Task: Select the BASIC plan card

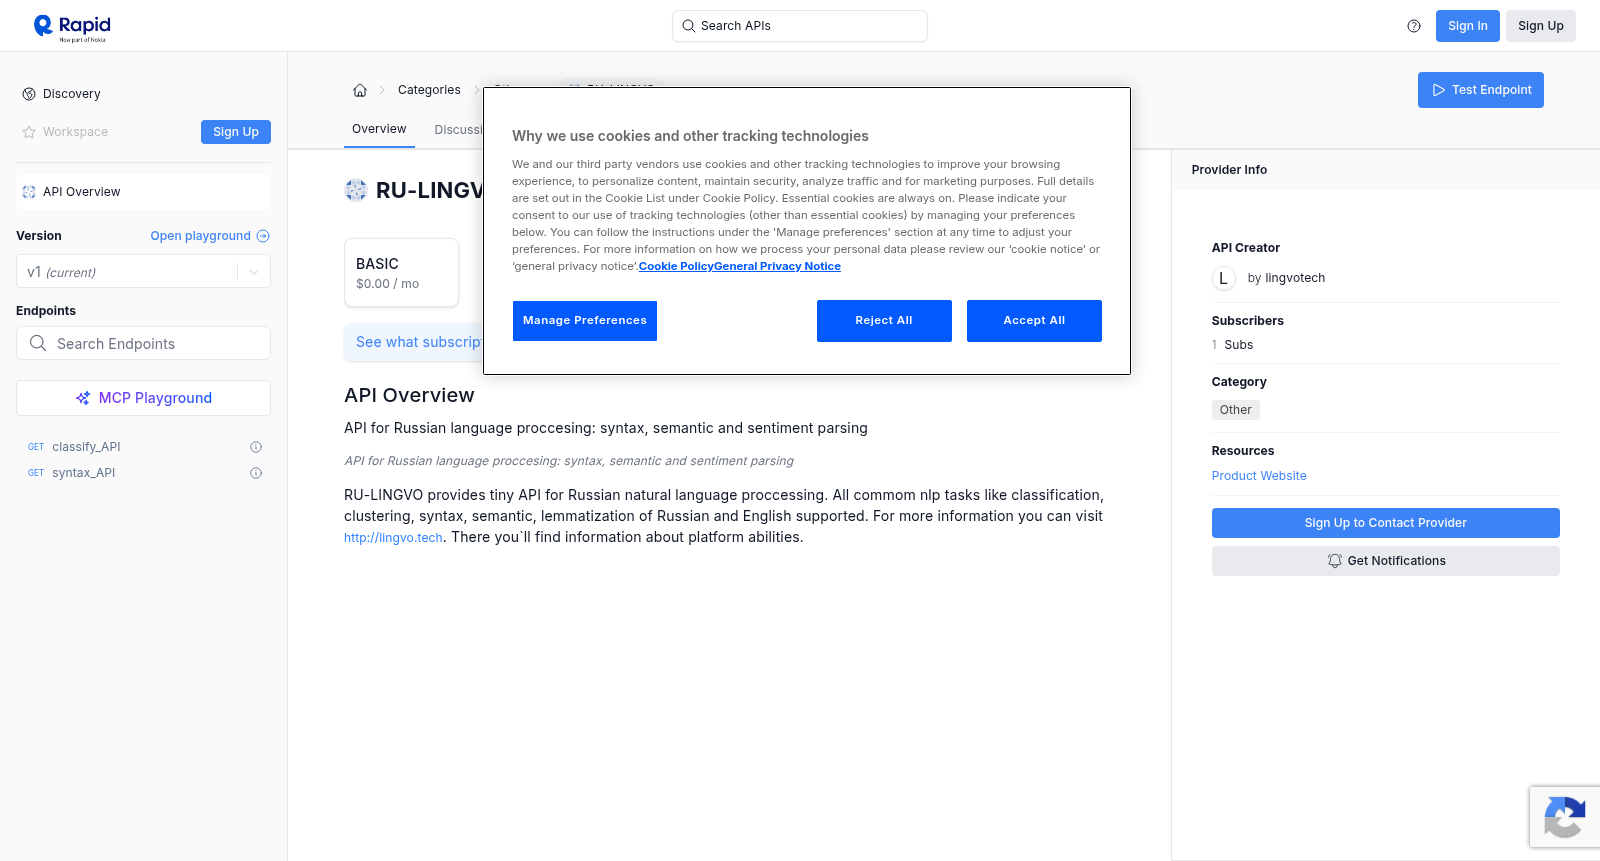Action: (401, 272)
